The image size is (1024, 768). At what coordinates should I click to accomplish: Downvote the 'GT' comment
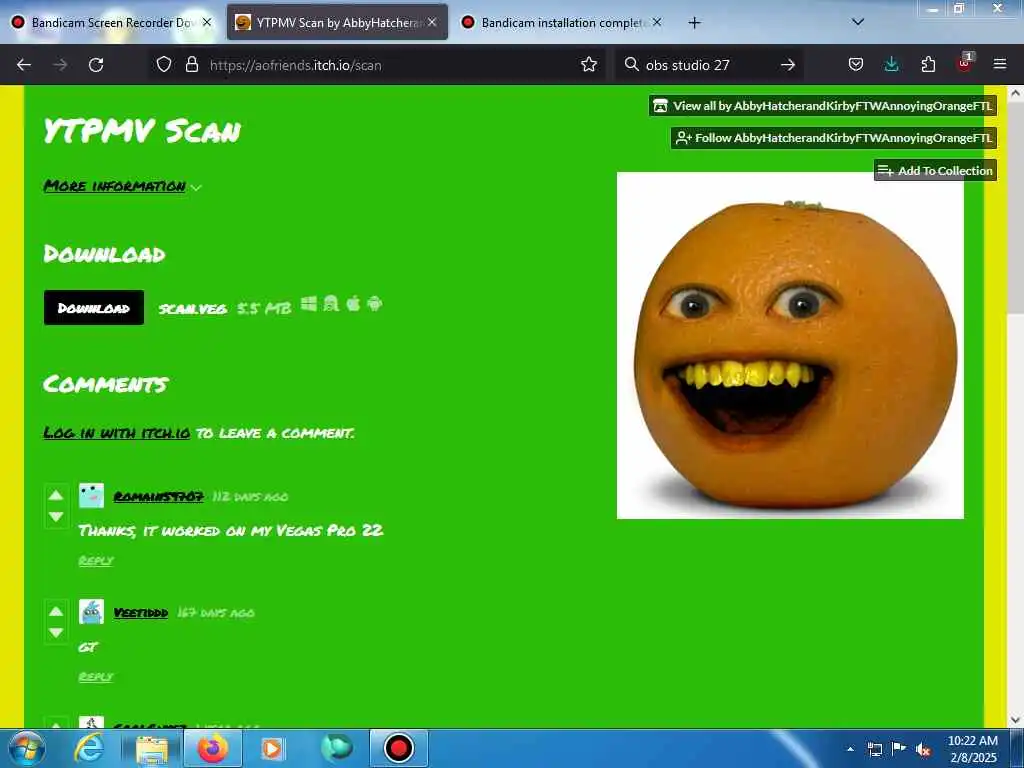coord(56,633)
